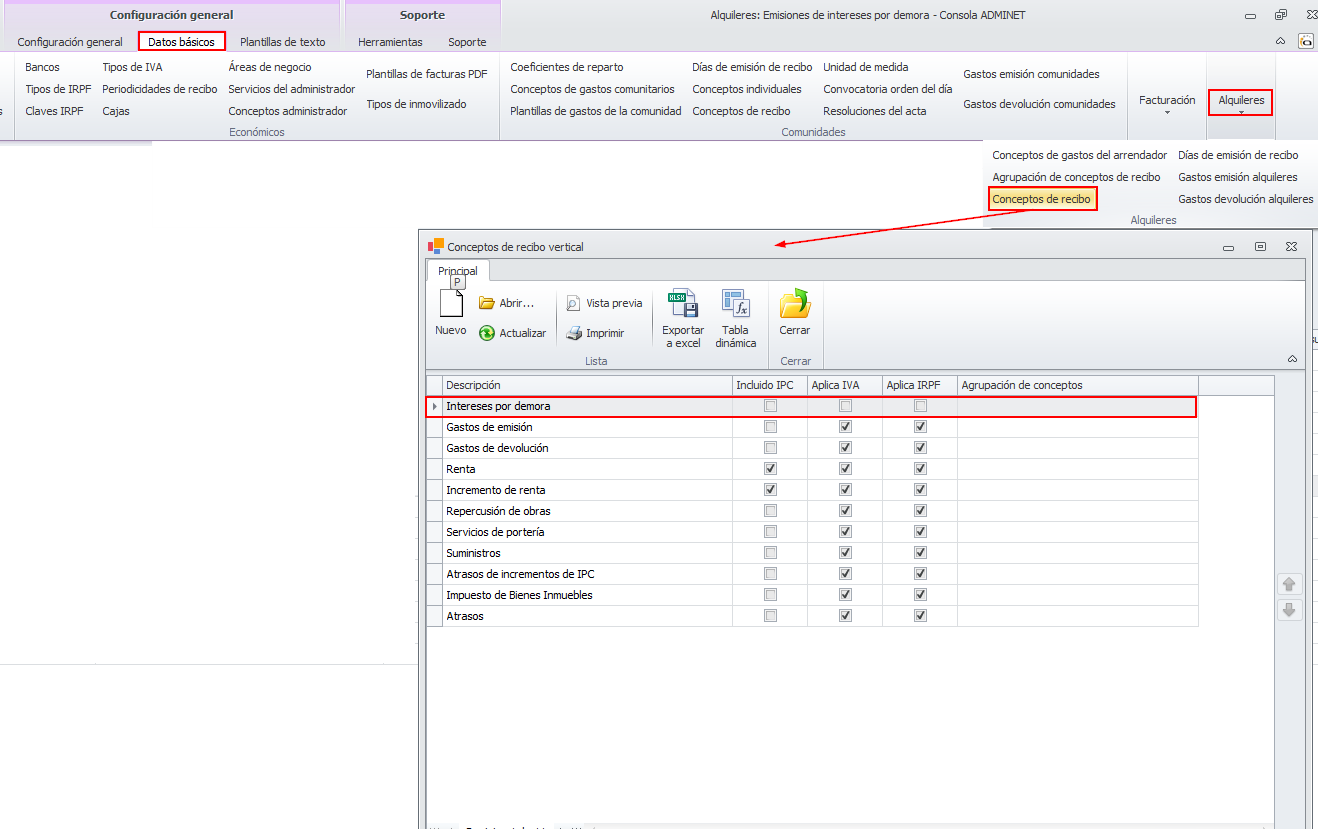Switch to the Datos básicos tab
This screenshot has width=1318, height=829.
point(181,42)
